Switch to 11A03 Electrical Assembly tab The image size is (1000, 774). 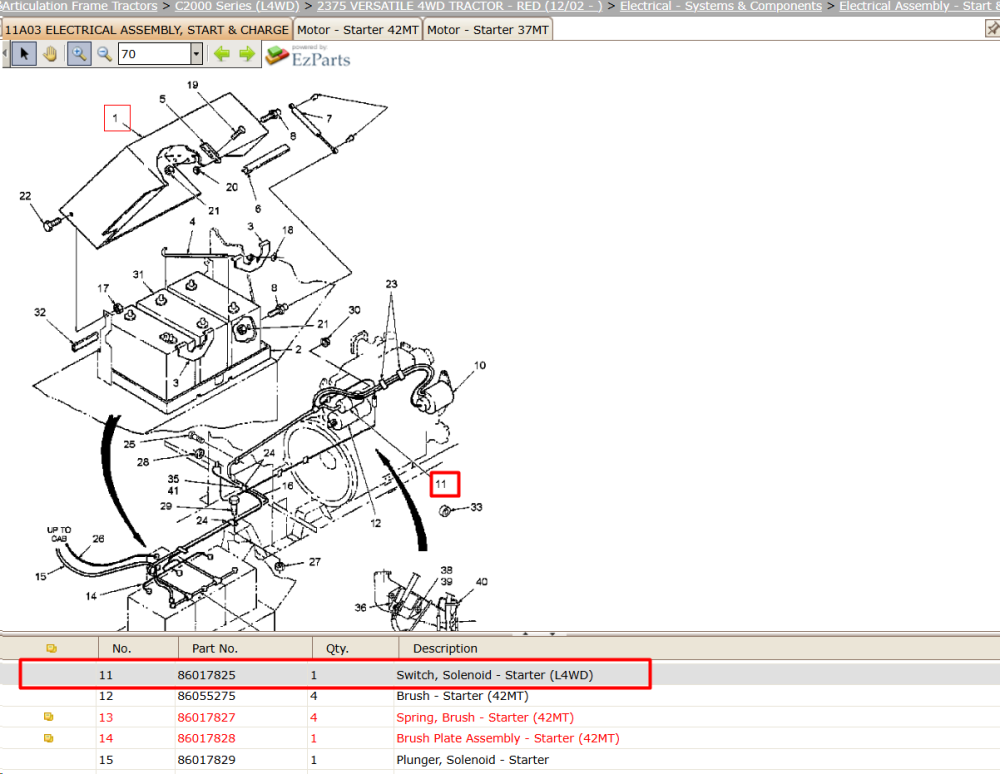147,30
